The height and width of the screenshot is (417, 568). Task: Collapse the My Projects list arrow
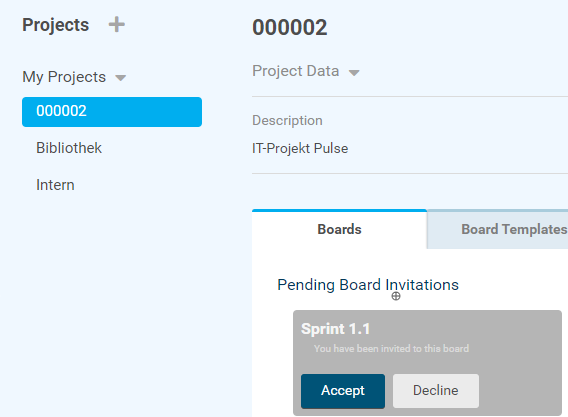tap(120, 78)
